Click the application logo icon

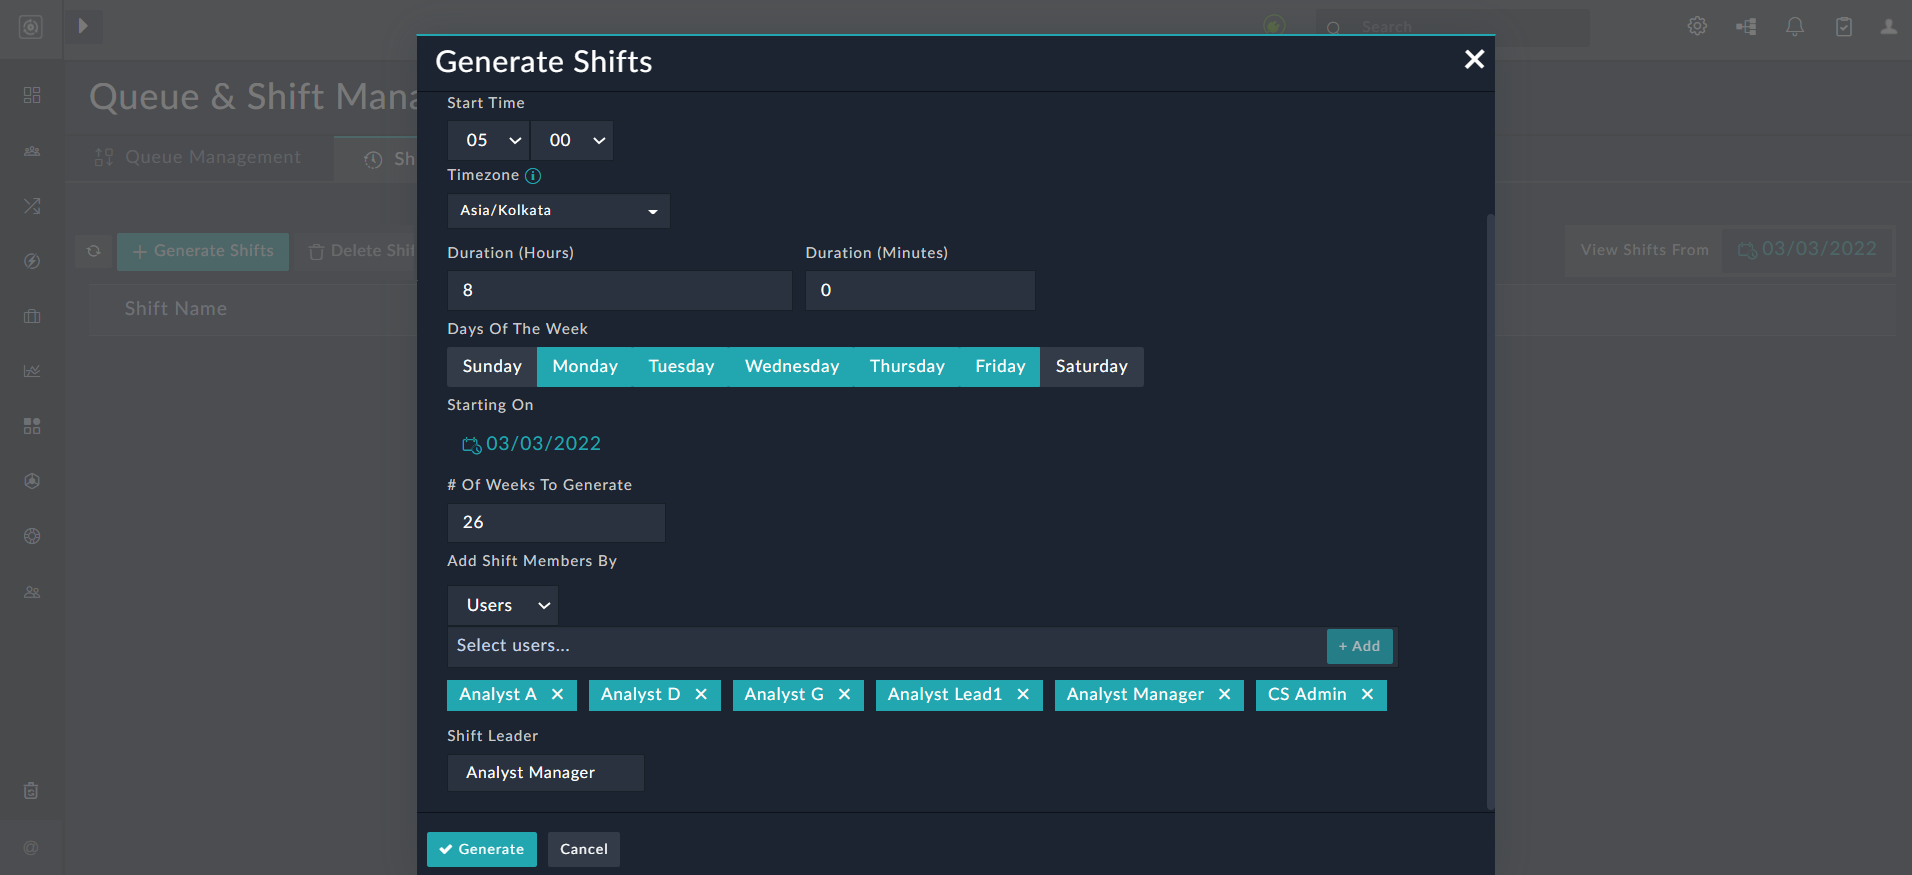pyautogui.click(x=31, y=27)
